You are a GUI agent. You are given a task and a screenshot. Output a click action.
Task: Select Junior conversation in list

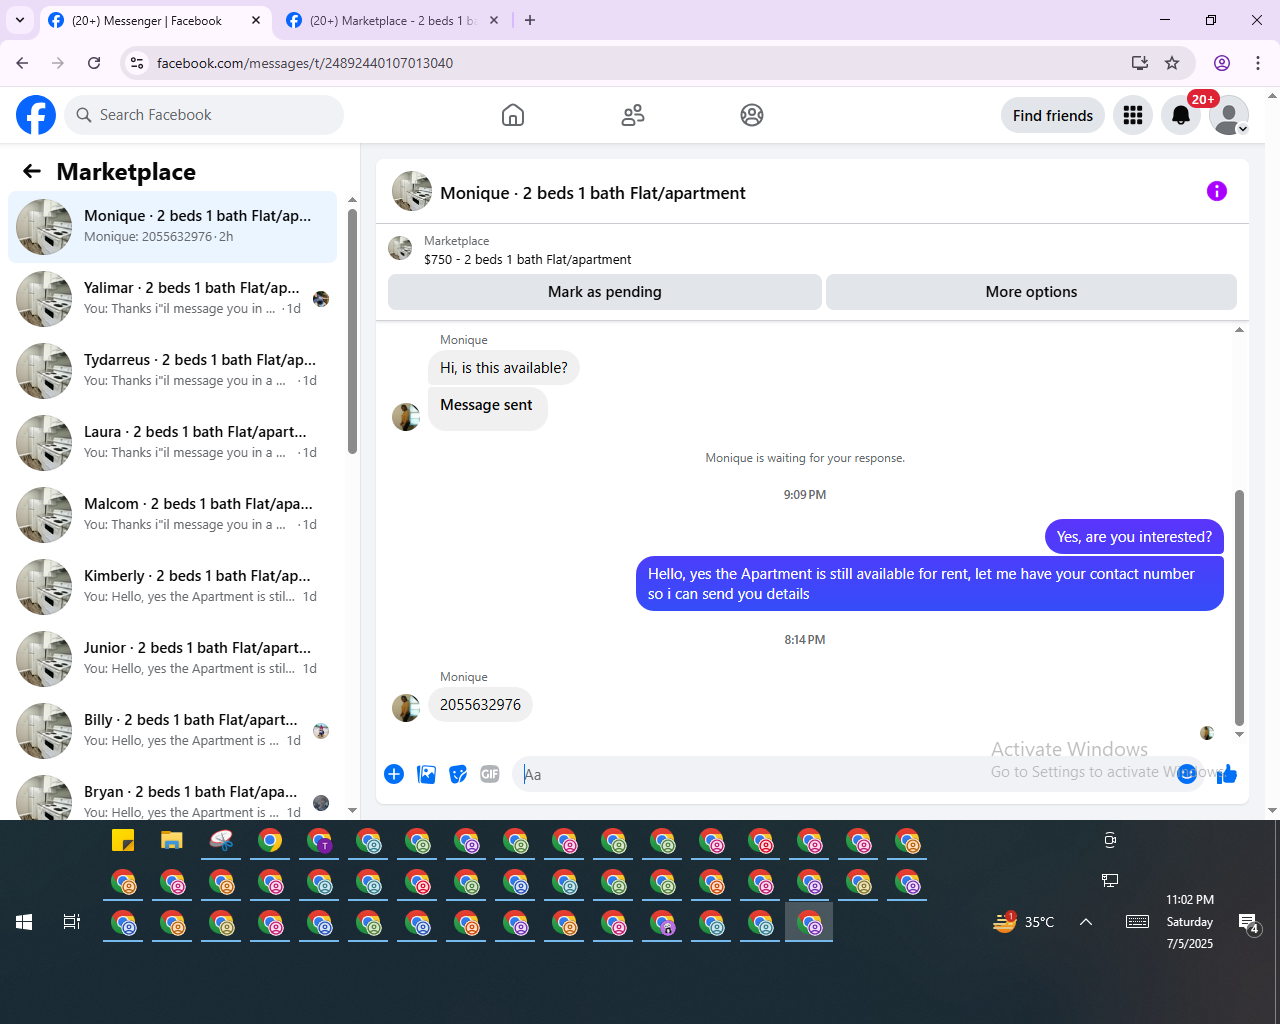[172, 659]
